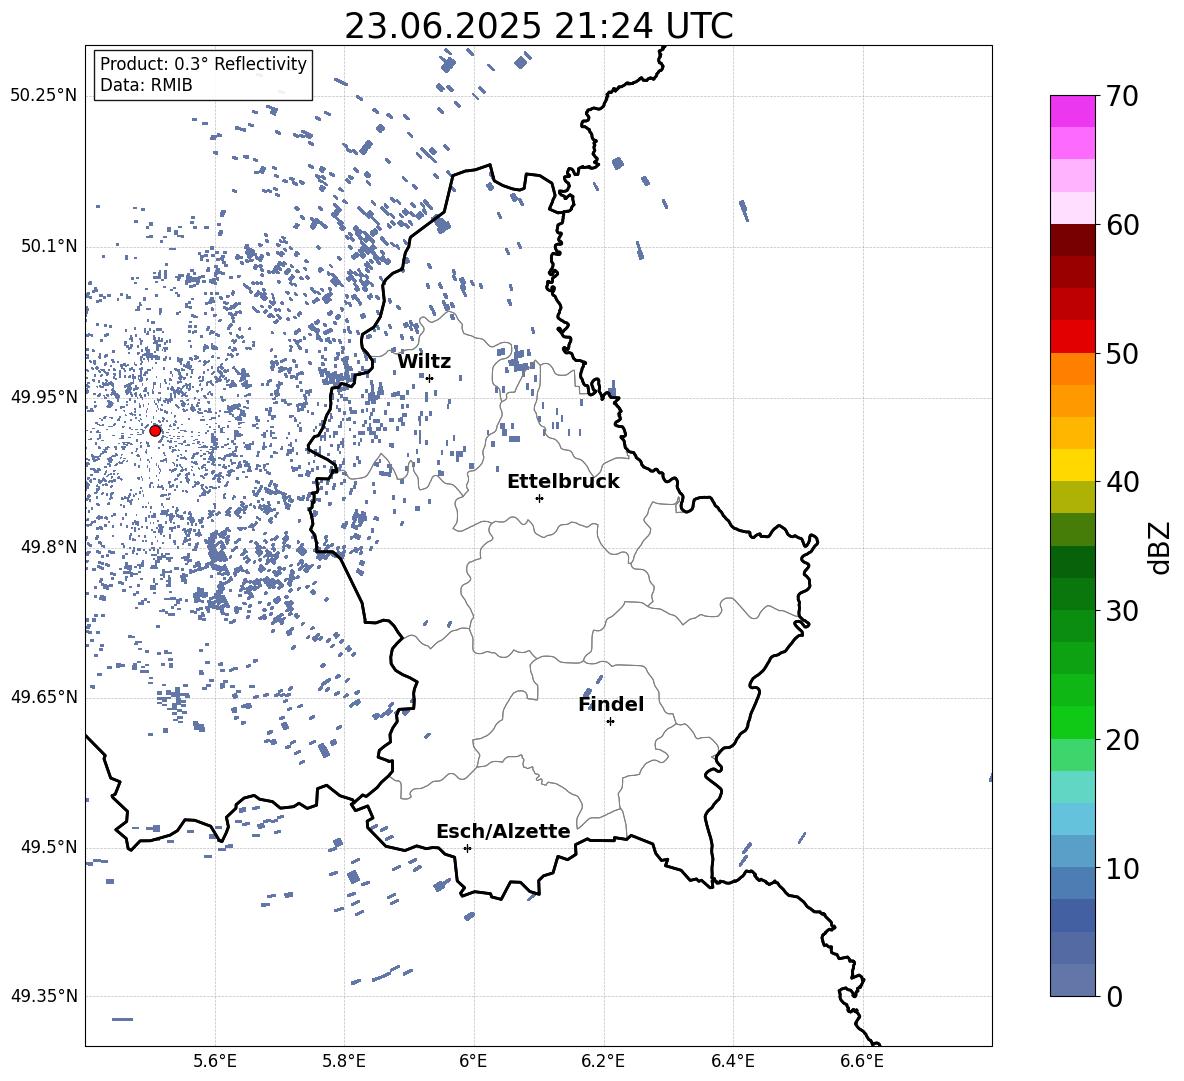Click the orange colorbar segment below 50
Viewport: 1184px width, 1081px height.
pos(1072,369)
